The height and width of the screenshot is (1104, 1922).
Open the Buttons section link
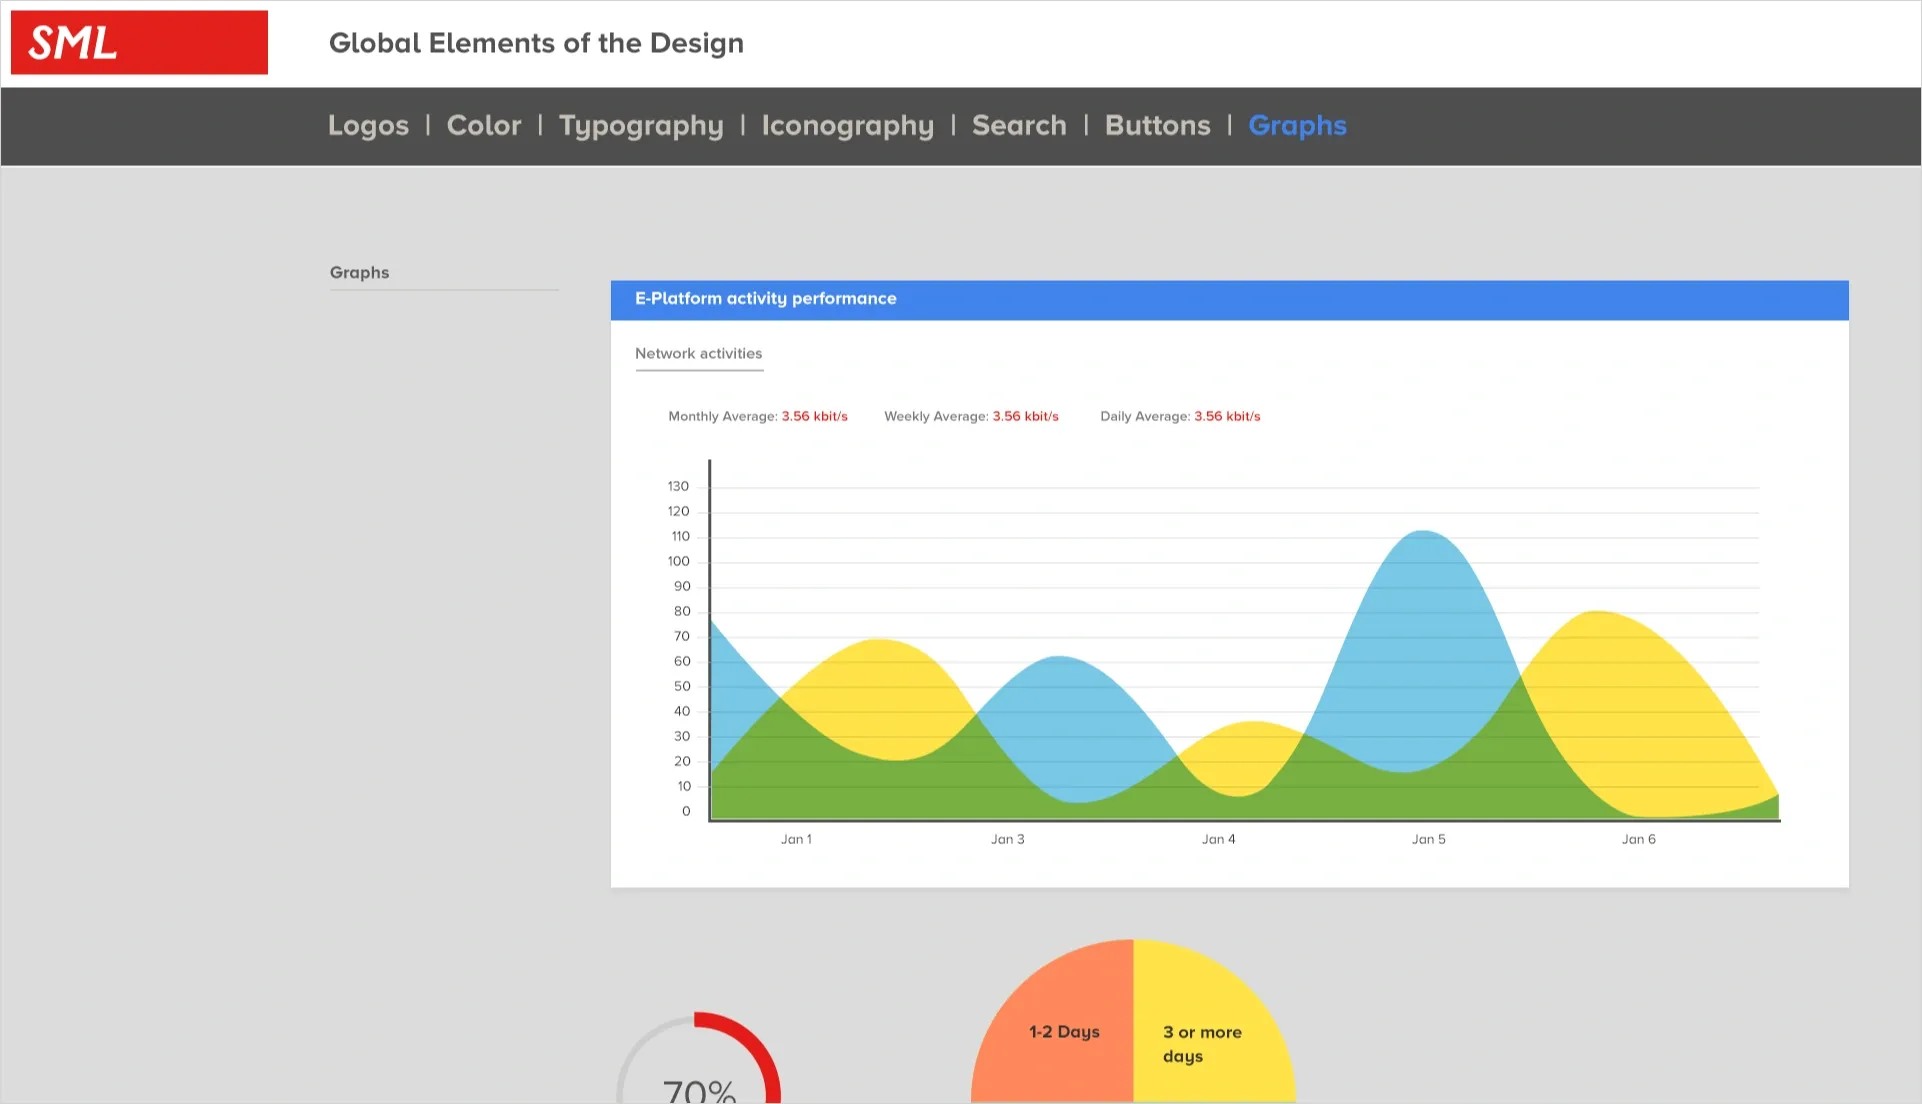1157,126
